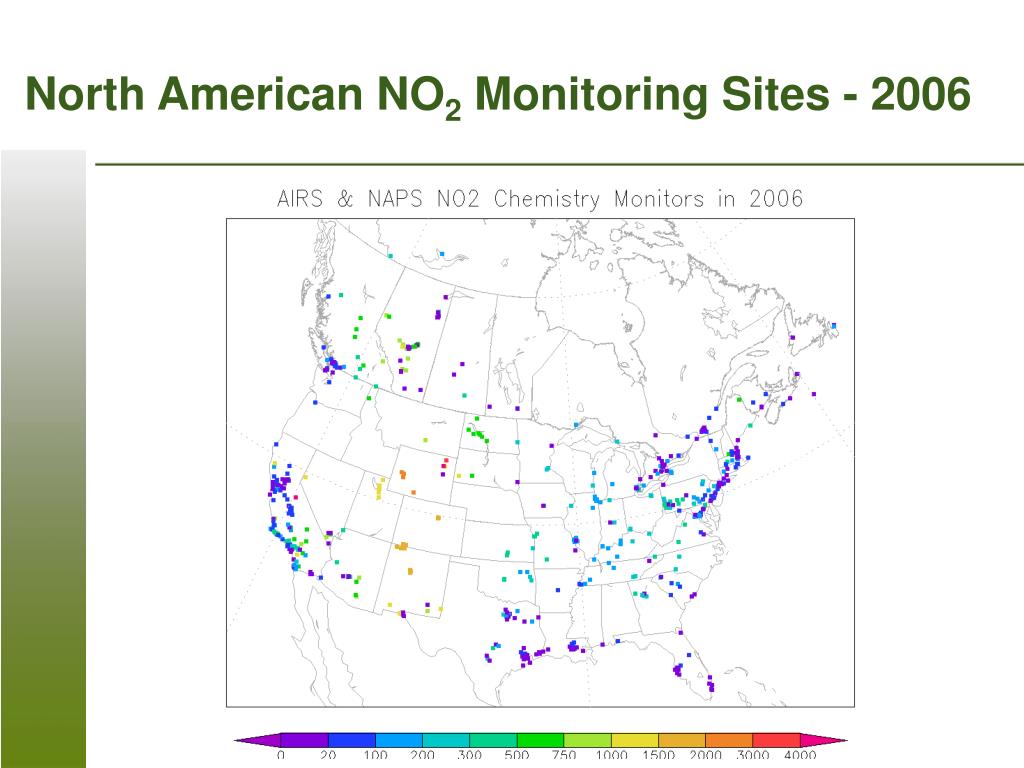Image resolution: width=1024 pixels, height=768 pixels.
Task: Select the yellow-green 750–1000 colorbar segment
Action: 588,740
